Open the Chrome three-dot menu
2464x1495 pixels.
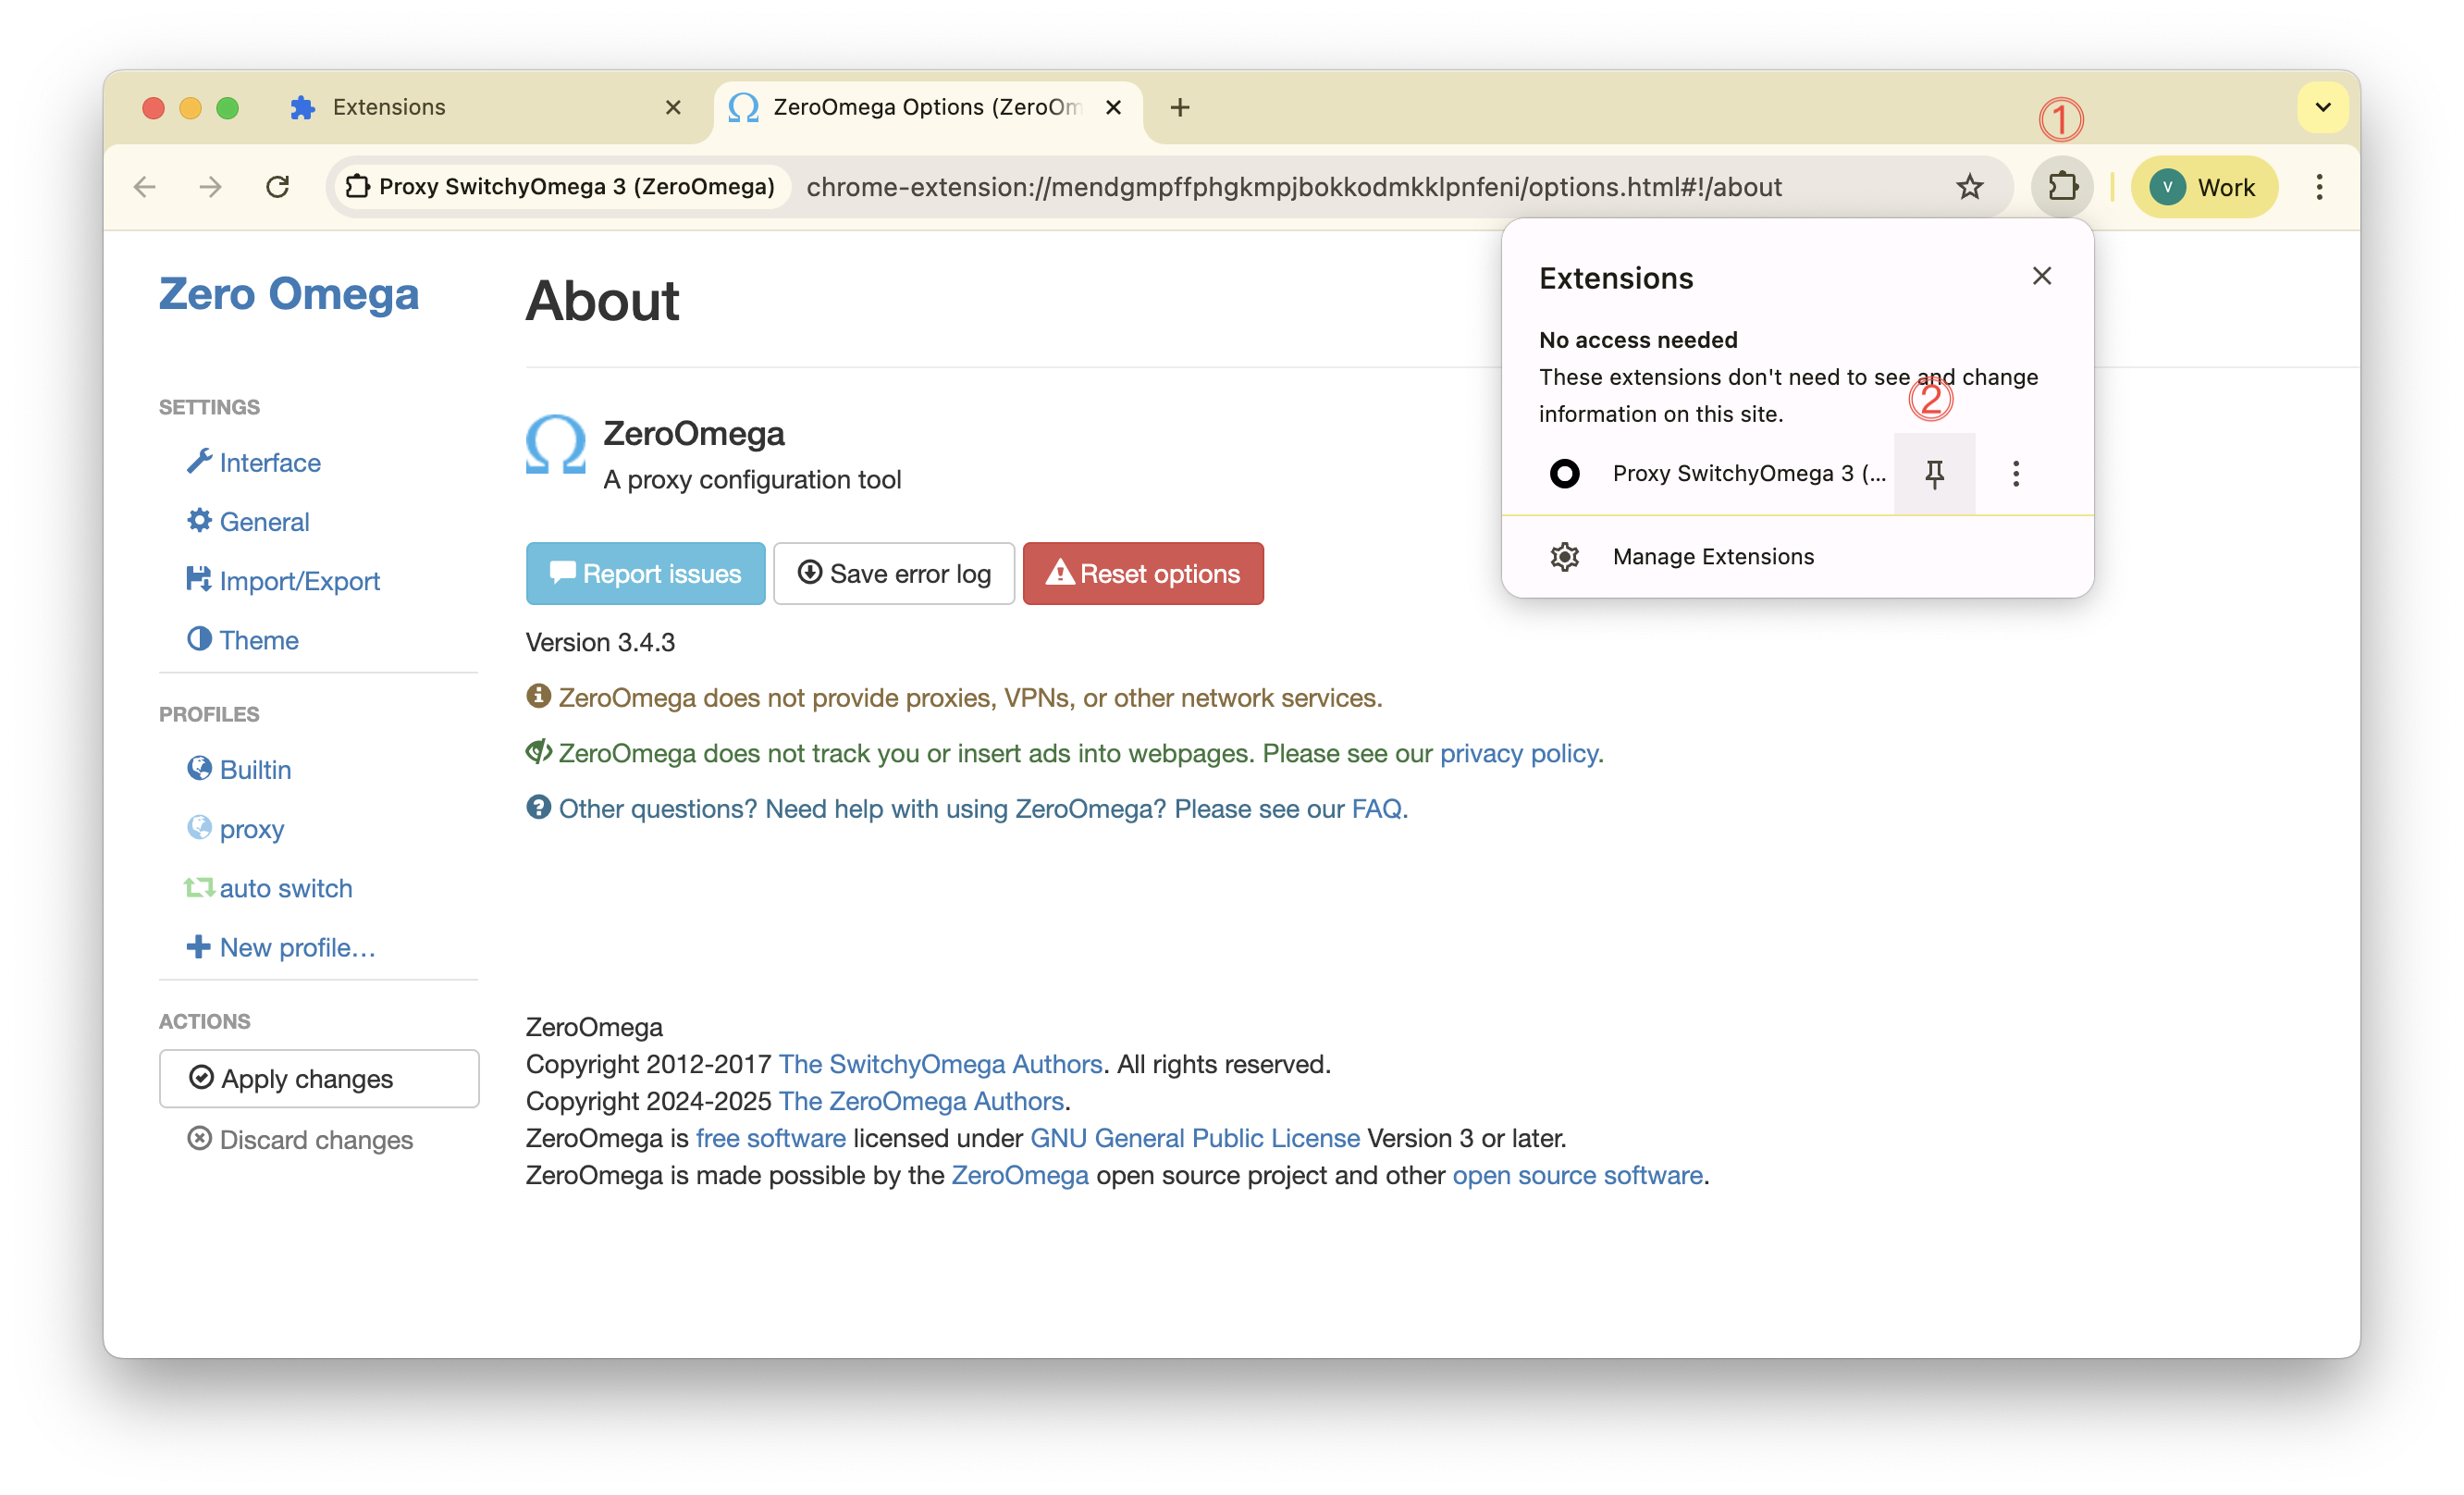2319,187
